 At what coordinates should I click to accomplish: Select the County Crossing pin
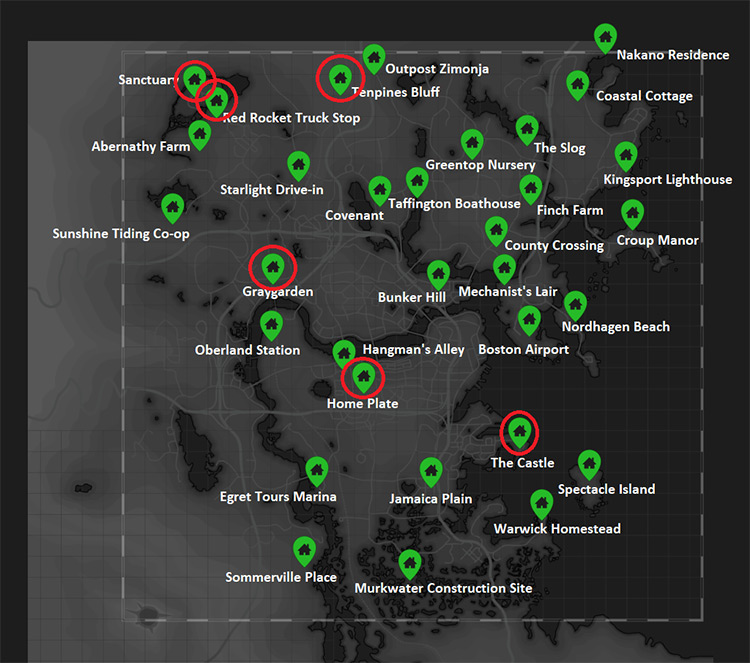coord(496,231)
